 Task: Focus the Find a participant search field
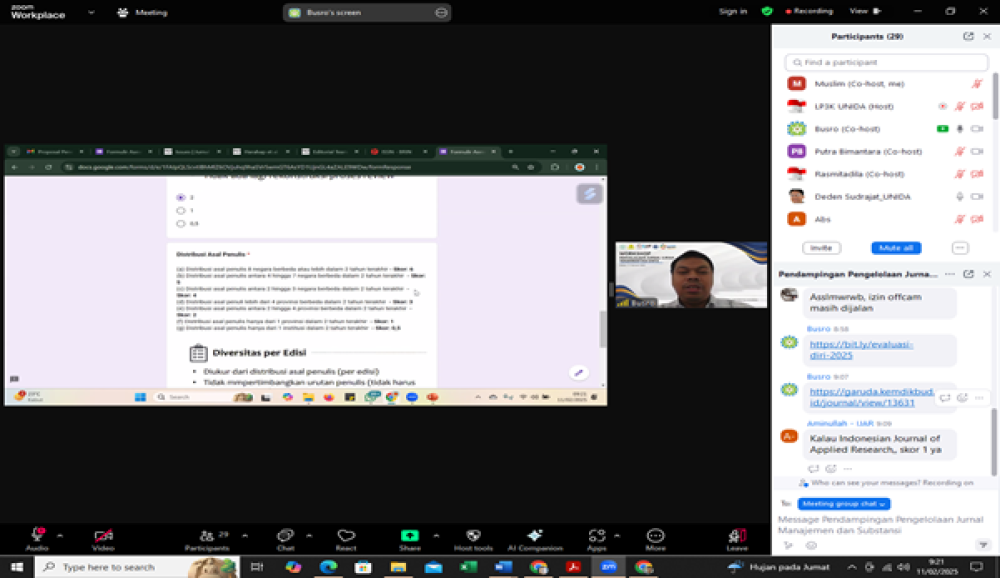click(x=886, y=63)
